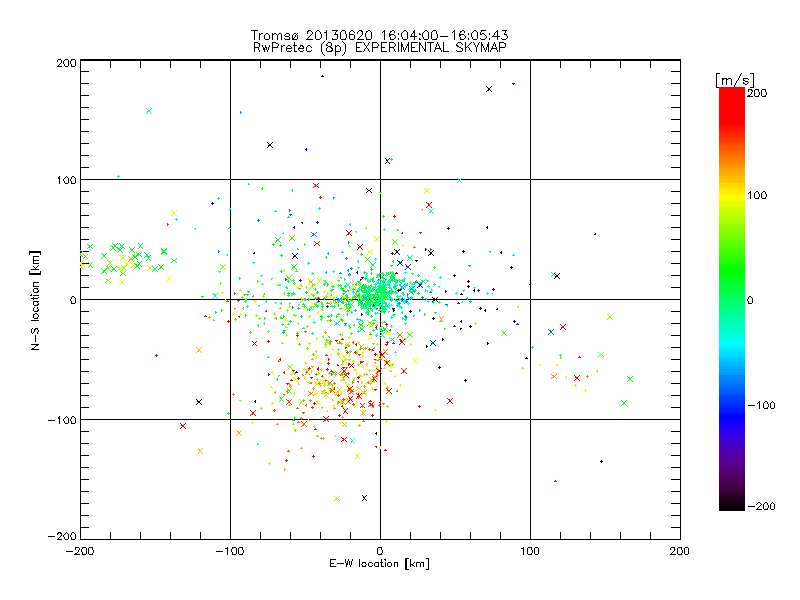Click the x-axis tick label '-200'

point(80,551)
